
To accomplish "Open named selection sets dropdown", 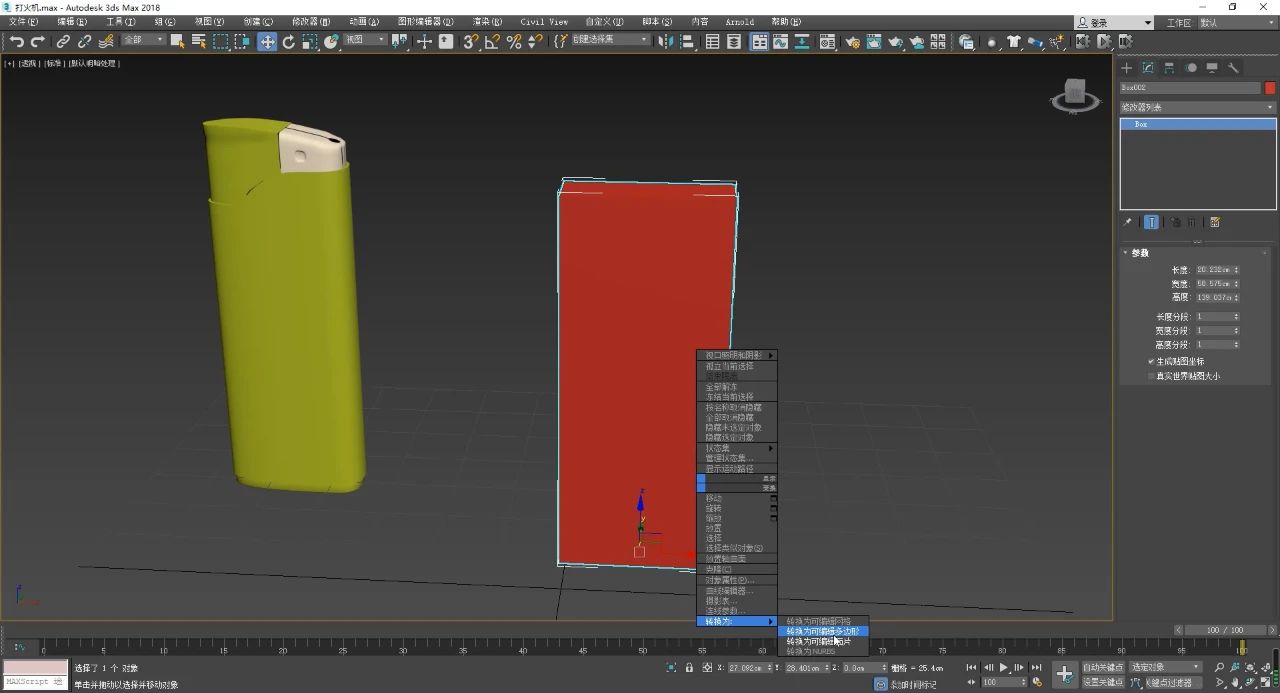I will point(610,40).
